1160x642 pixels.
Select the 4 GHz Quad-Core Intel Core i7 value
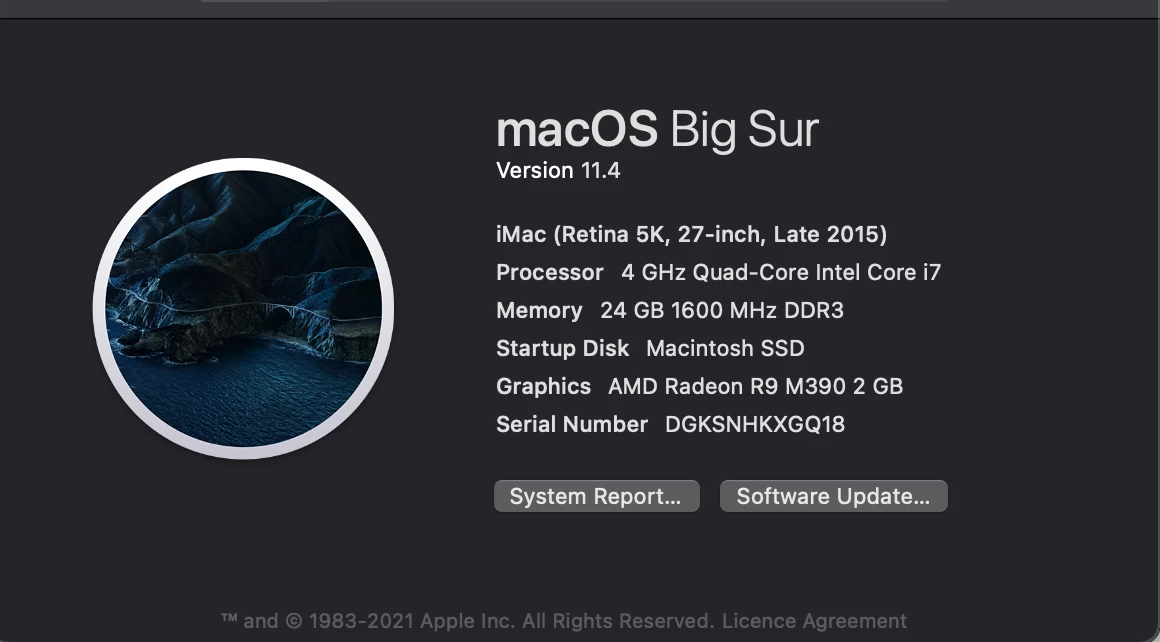click(781, 272)
